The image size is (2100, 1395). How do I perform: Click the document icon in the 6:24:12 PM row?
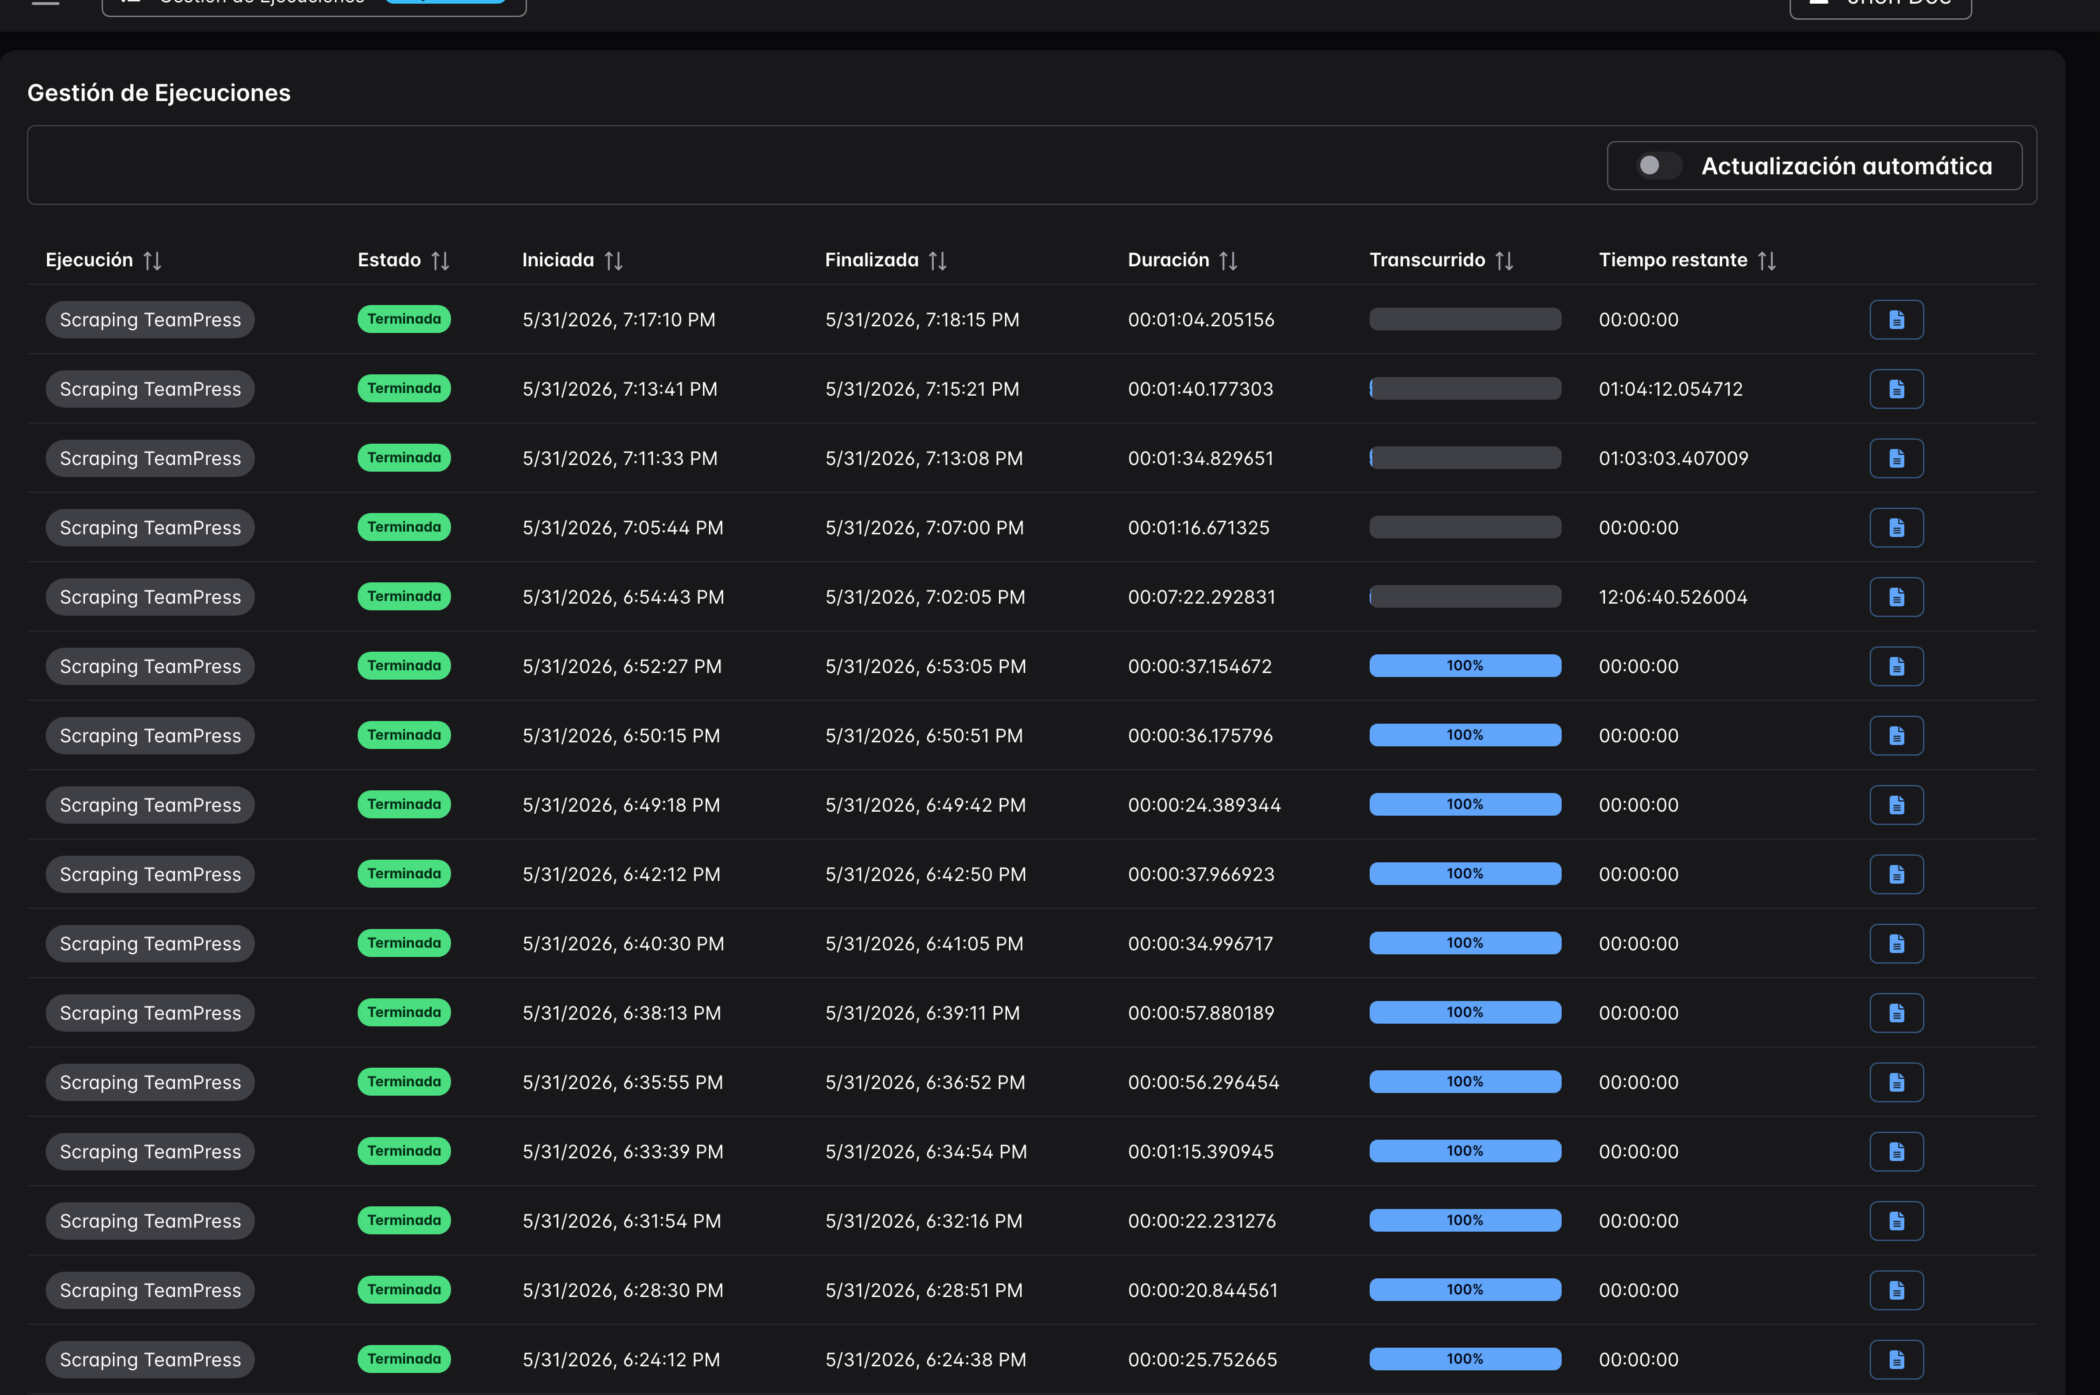pyautogui.click(x=1896, y=1360)
